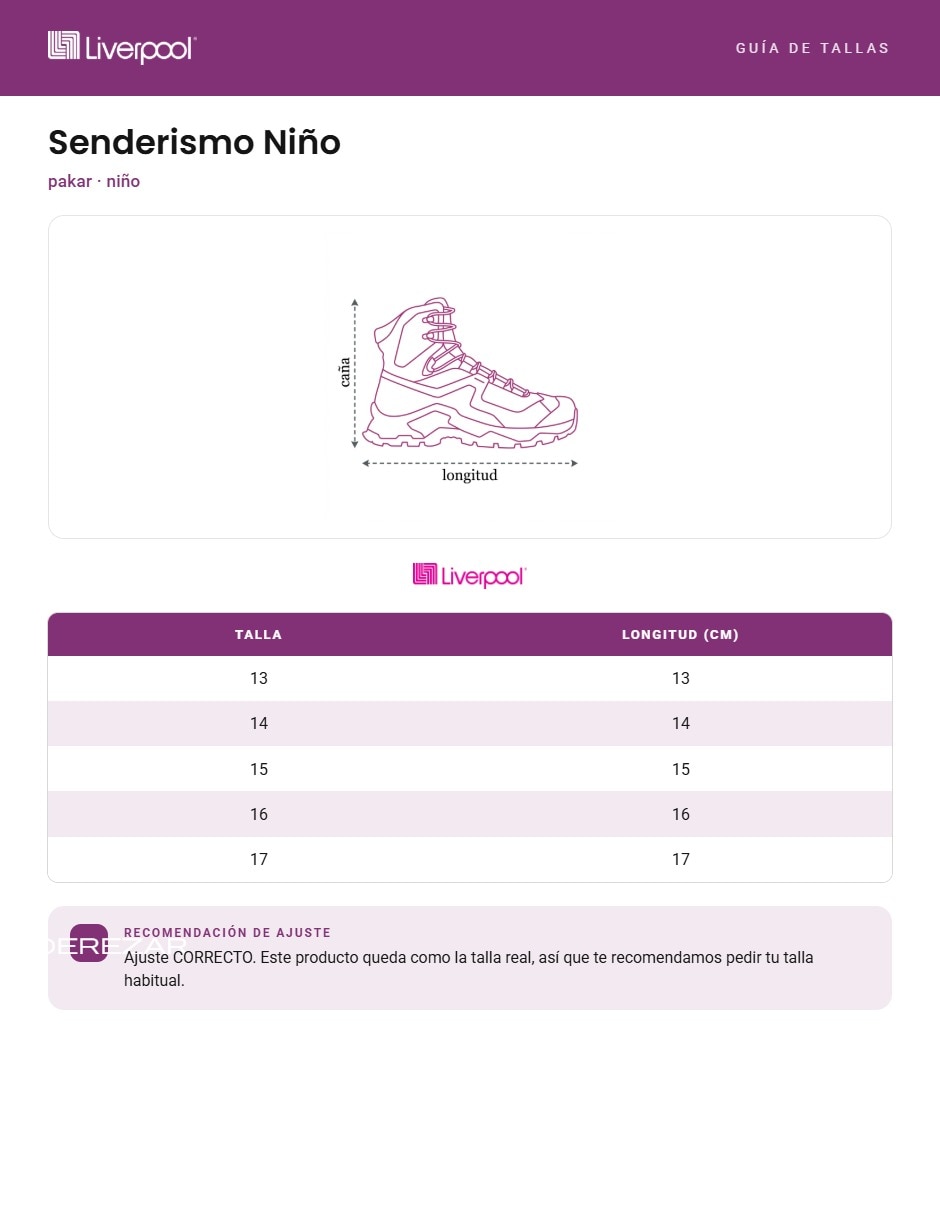Click the pink Liverpool logo below the diagram
This screenshot has width=940, height=1215.
469,575
